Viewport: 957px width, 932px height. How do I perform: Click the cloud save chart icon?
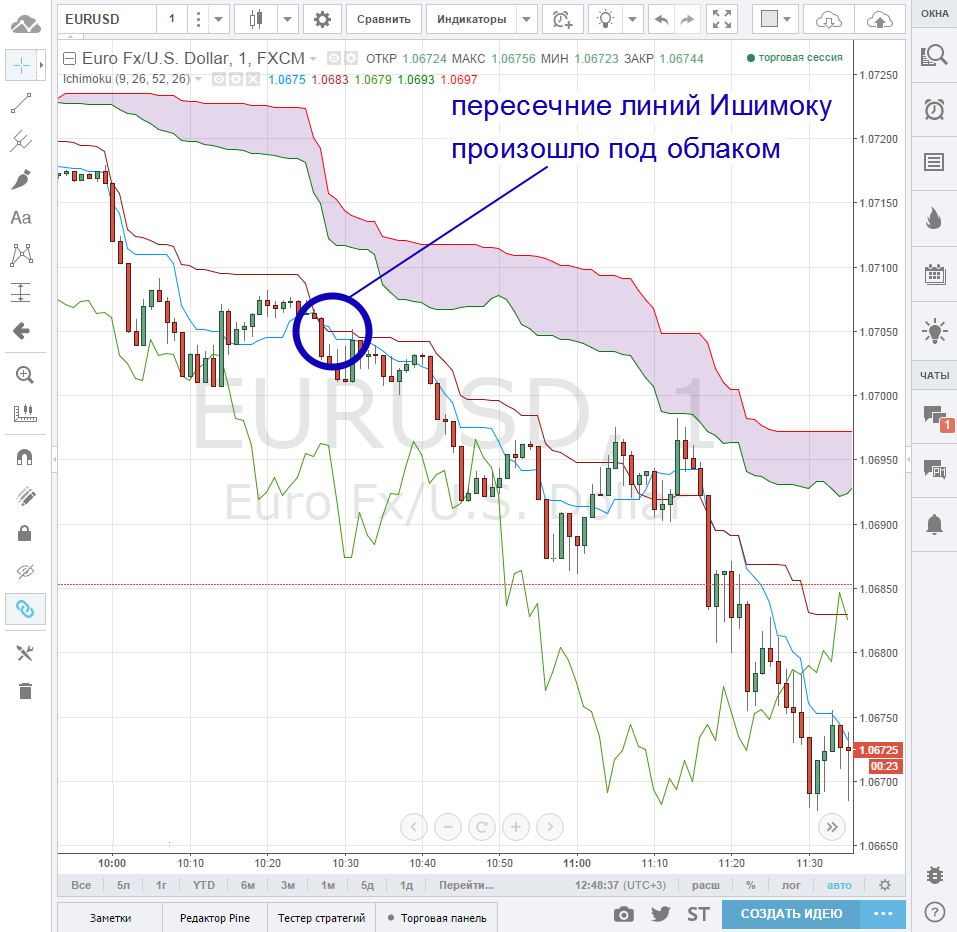(879, 20)
